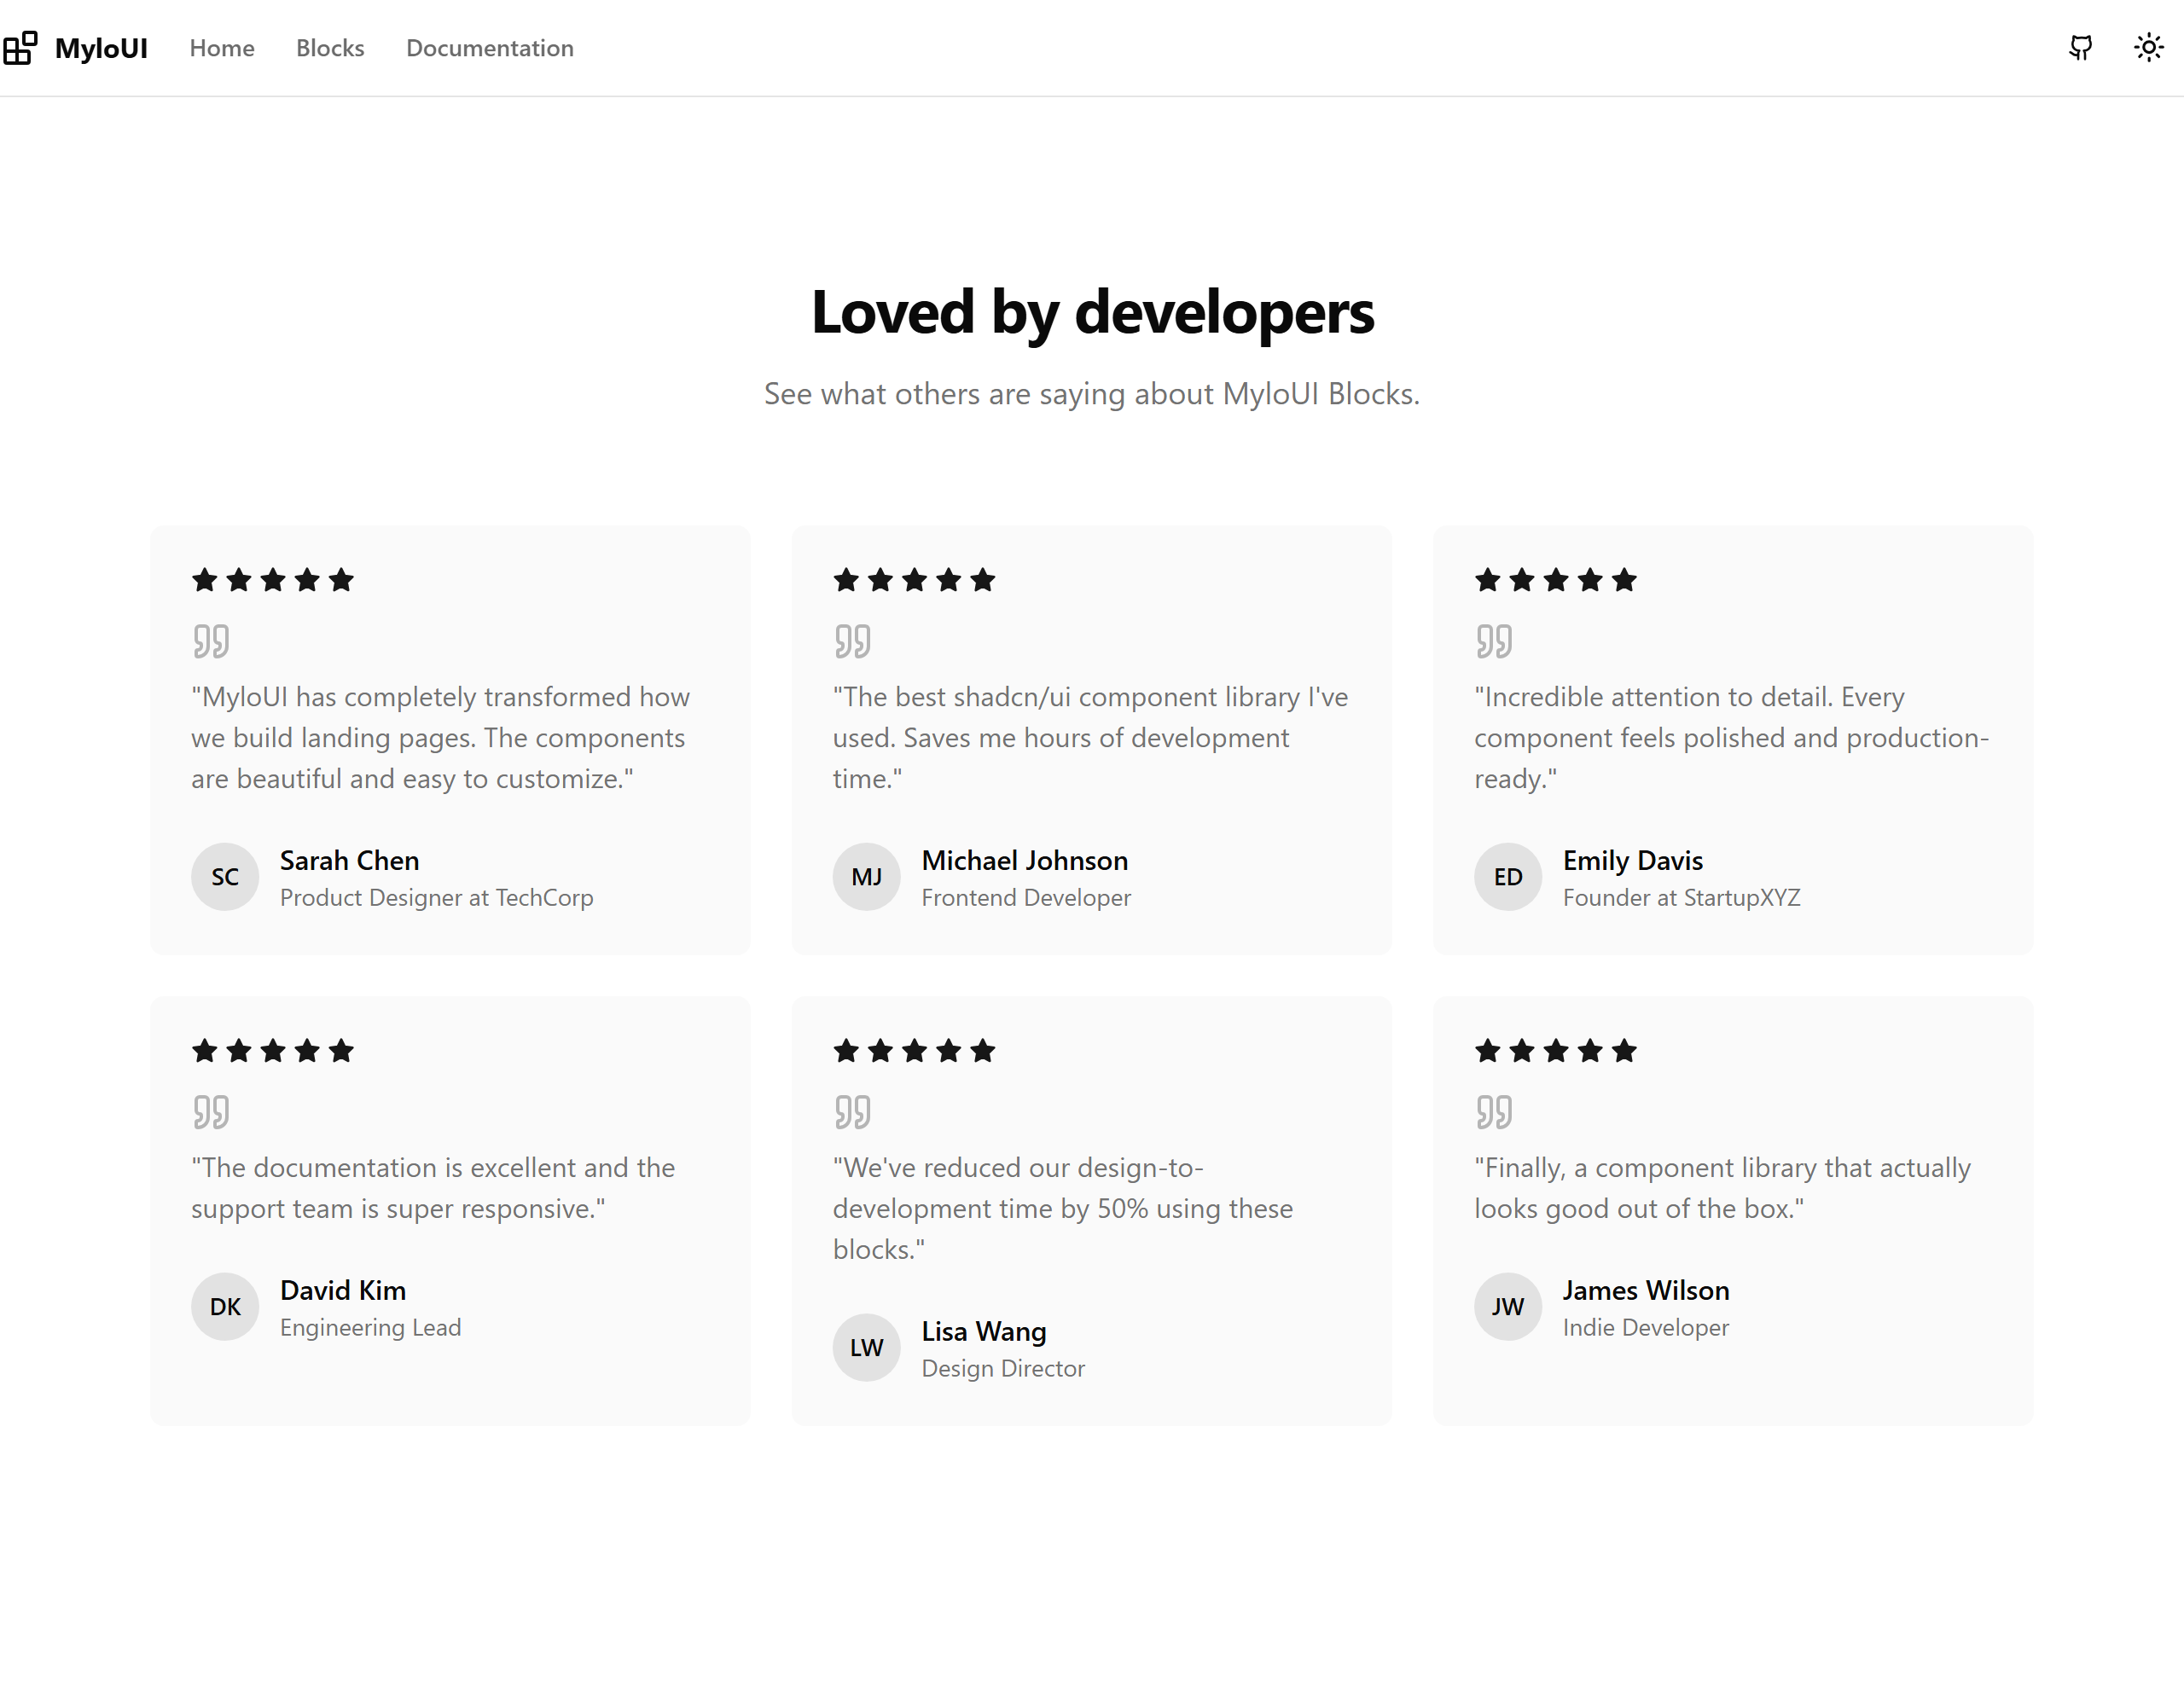Click the 'Design Director' role text
Viewport: 2184px width, 1699px height.
1003,1369
